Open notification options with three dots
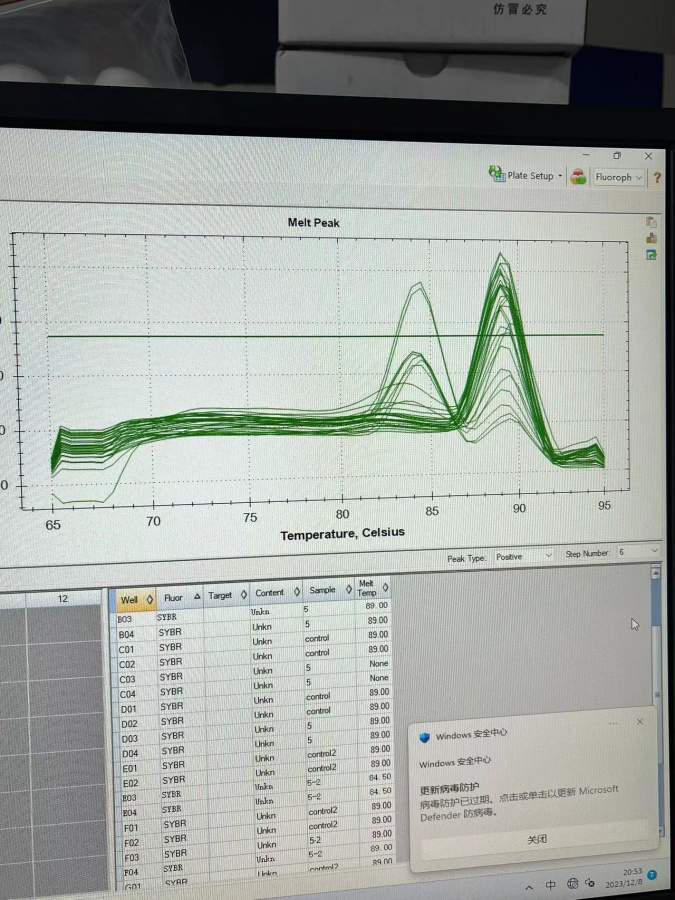 click(613, 722)
